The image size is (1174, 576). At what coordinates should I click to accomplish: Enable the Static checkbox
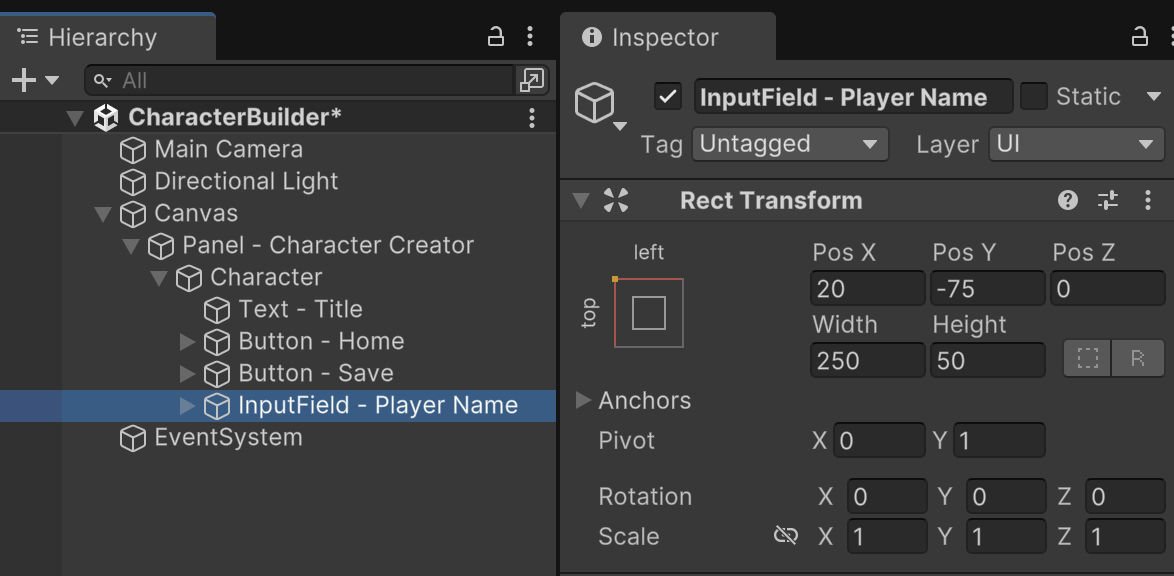1034,97
